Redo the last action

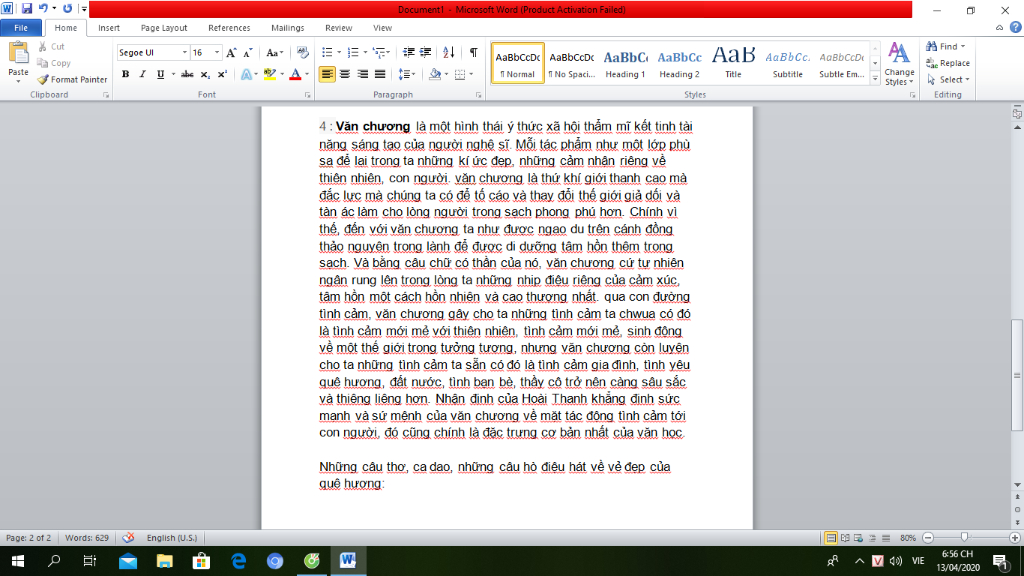tap(67, 9)
